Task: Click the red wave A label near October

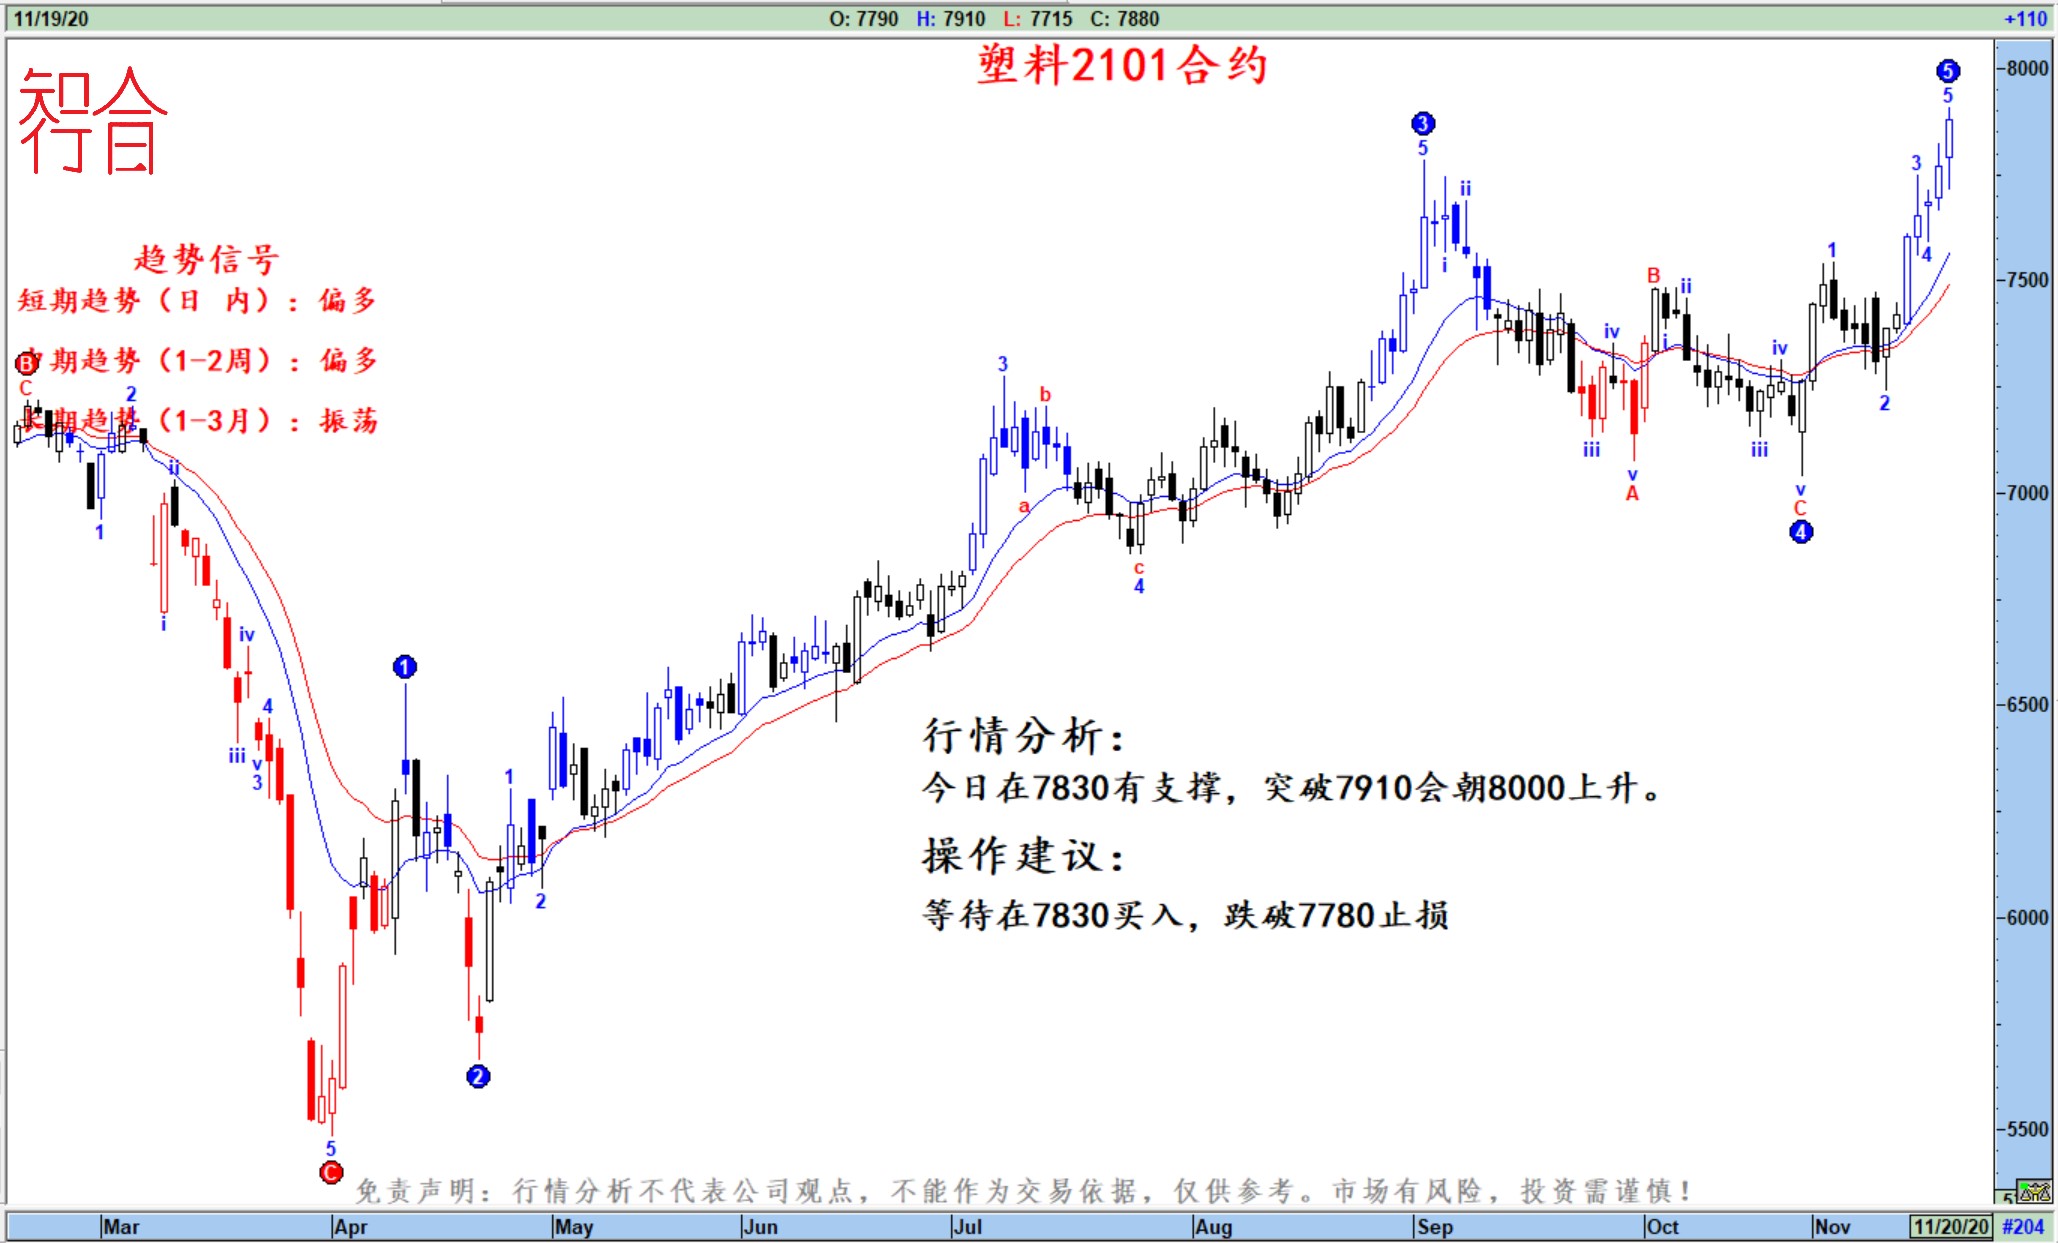Action: tap(1632, 493)
